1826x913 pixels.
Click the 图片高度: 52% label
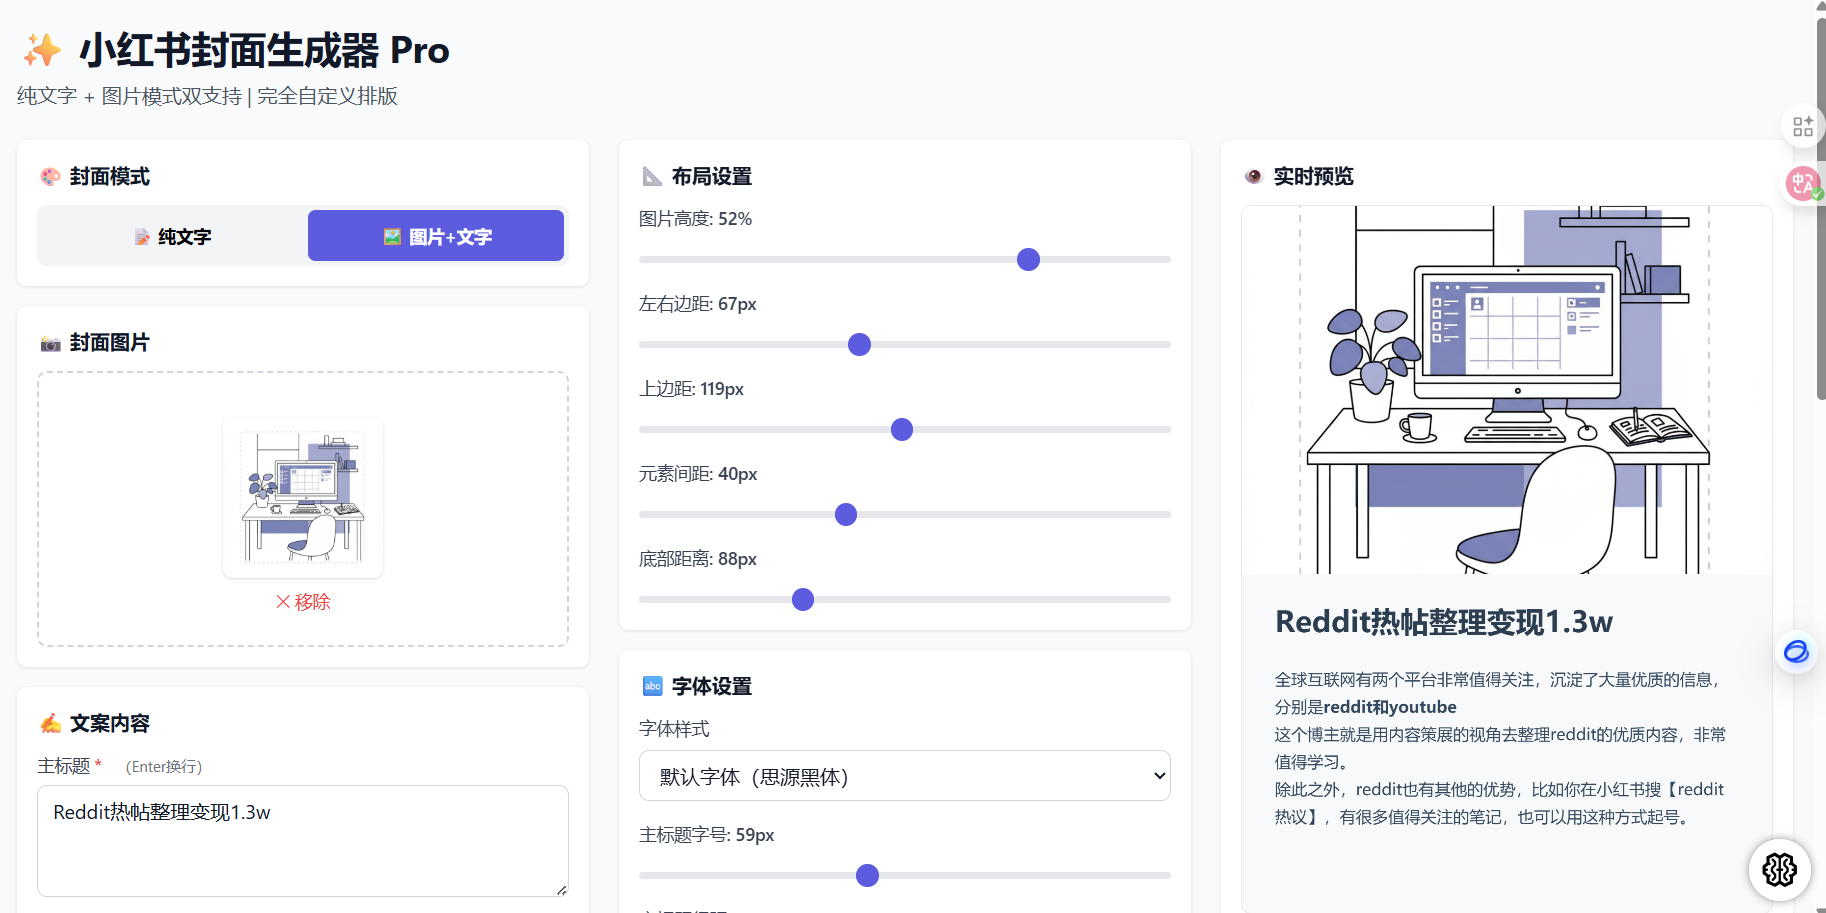[x=695, y=219]
